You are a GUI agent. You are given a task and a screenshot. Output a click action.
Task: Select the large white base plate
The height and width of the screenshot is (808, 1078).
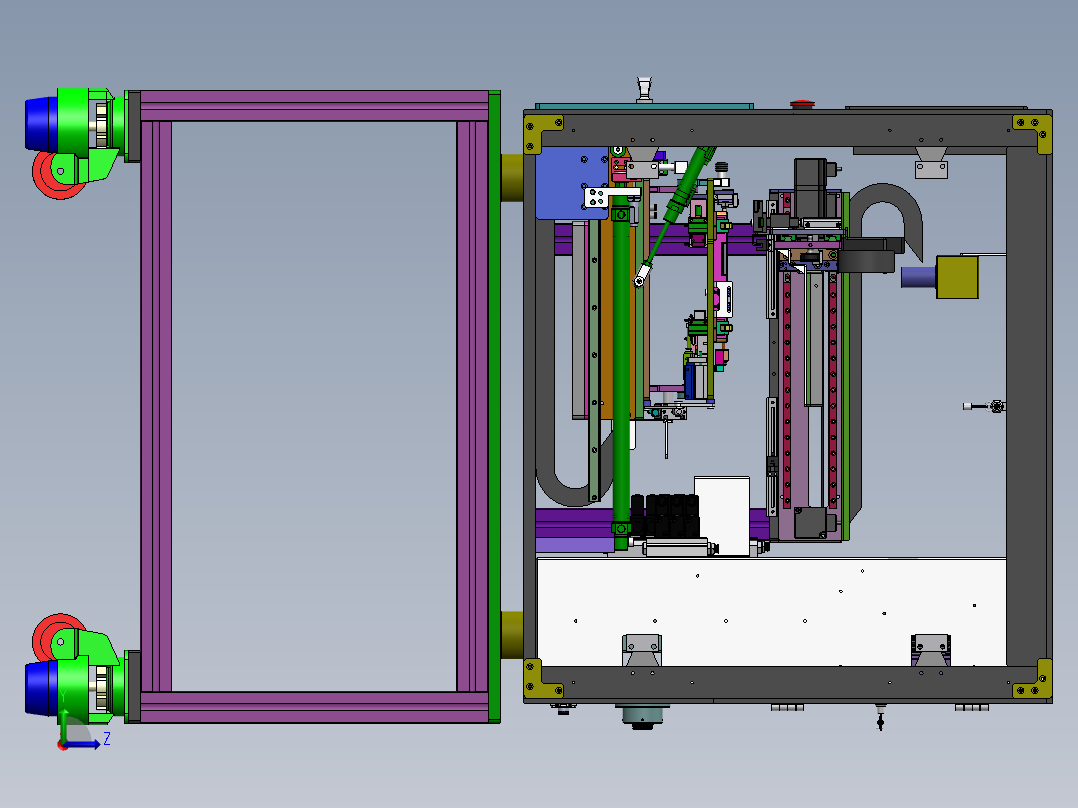pyautogui.click(x=771, y=612)
